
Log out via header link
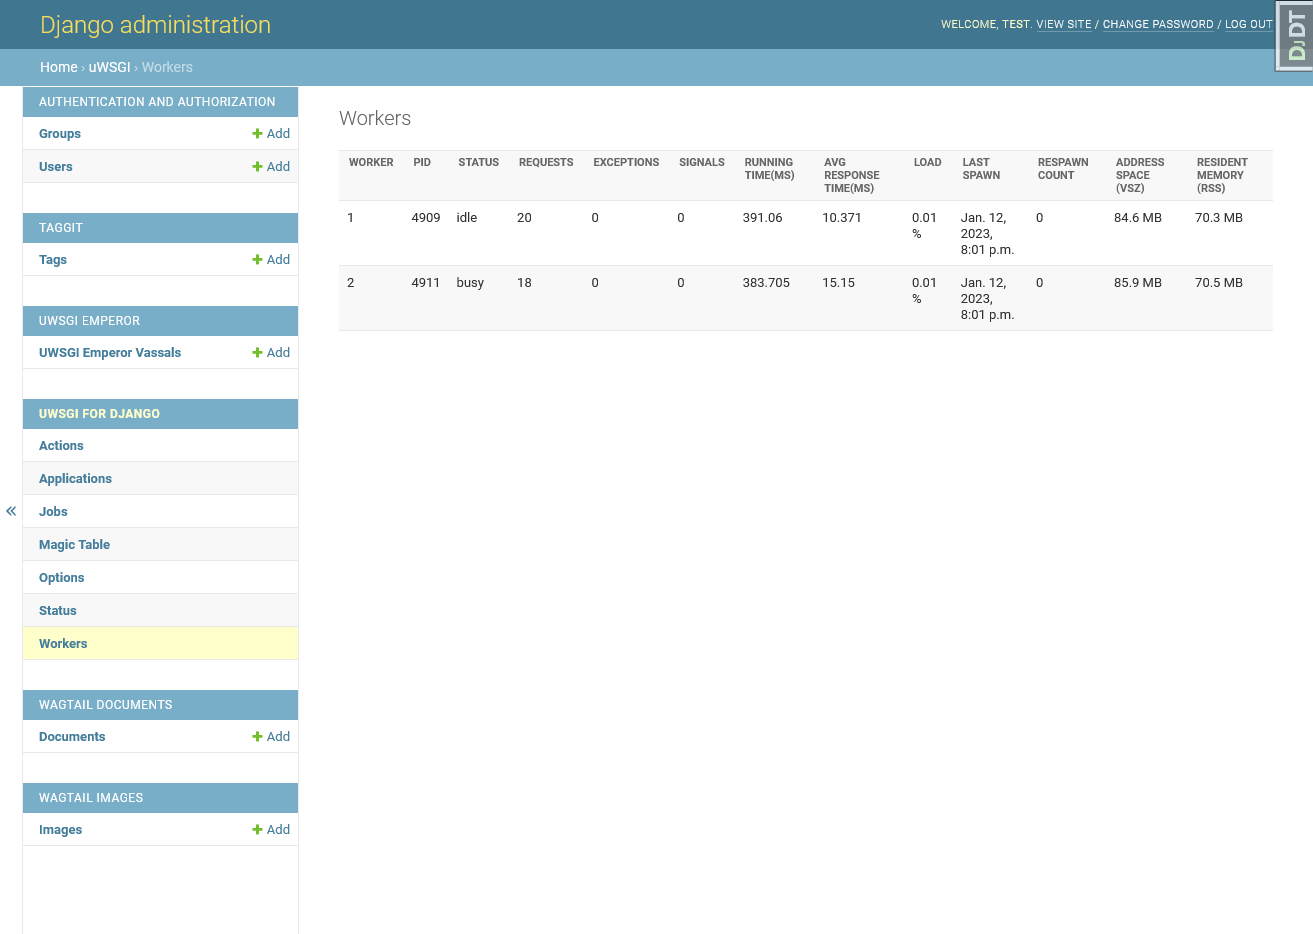click(1249, 24)
